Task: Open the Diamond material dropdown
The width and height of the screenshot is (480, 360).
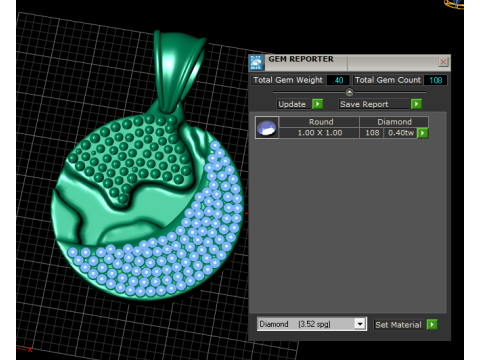Action: 360,324
